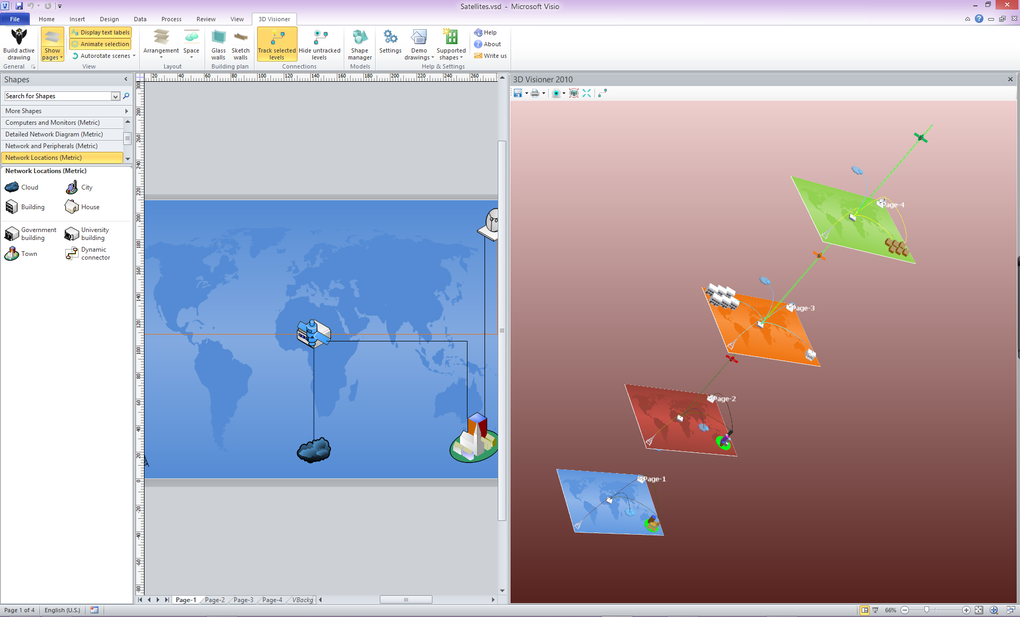Open the Supported shapes dropdown
The height and width of the screenshot is (617, 1020).
click(x=451, y=44)
